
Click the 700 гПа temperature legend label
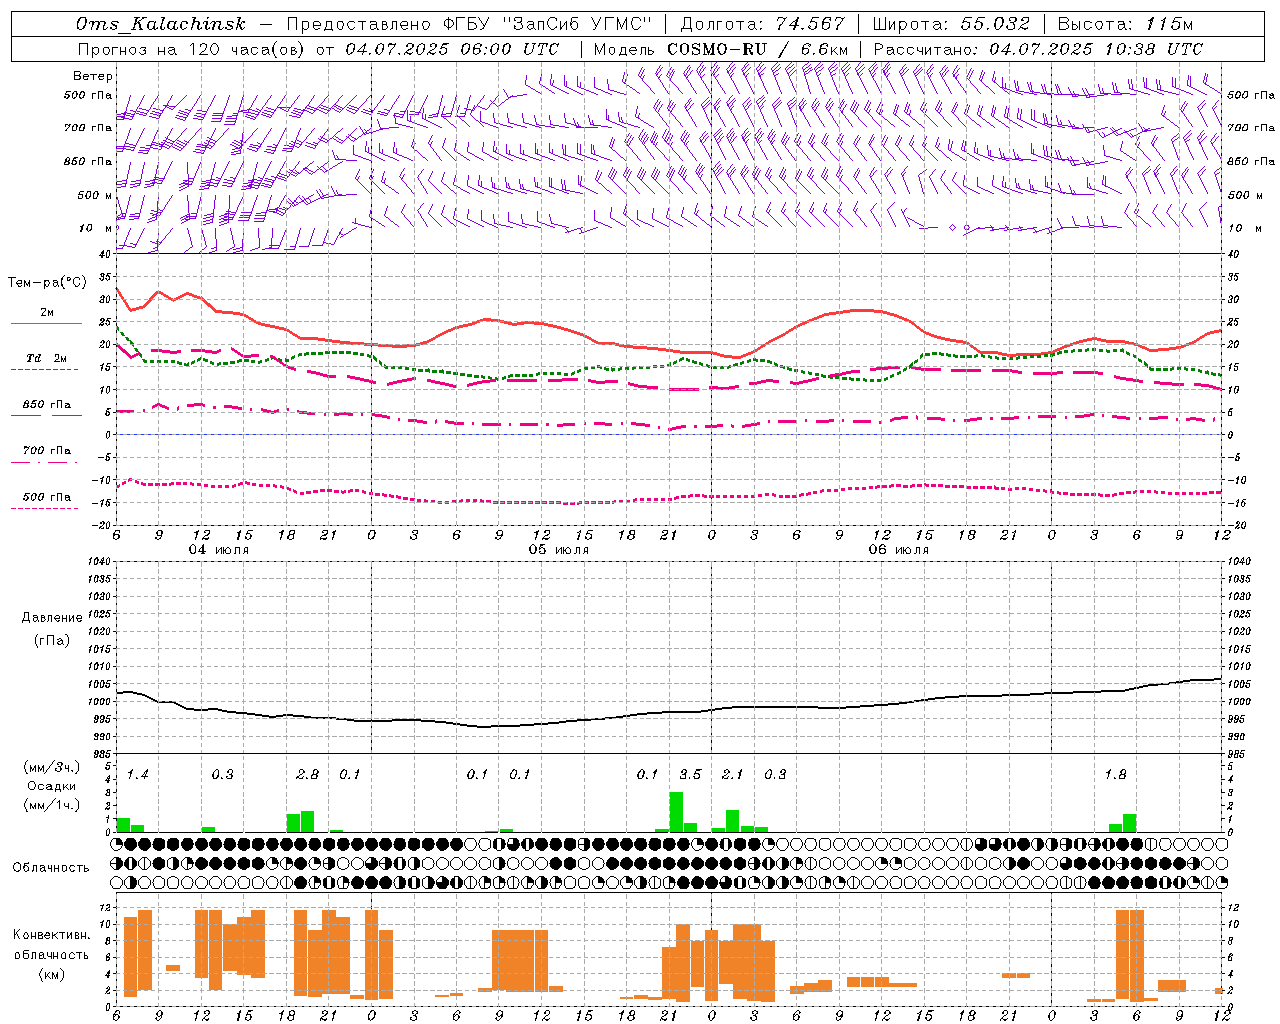47,451
